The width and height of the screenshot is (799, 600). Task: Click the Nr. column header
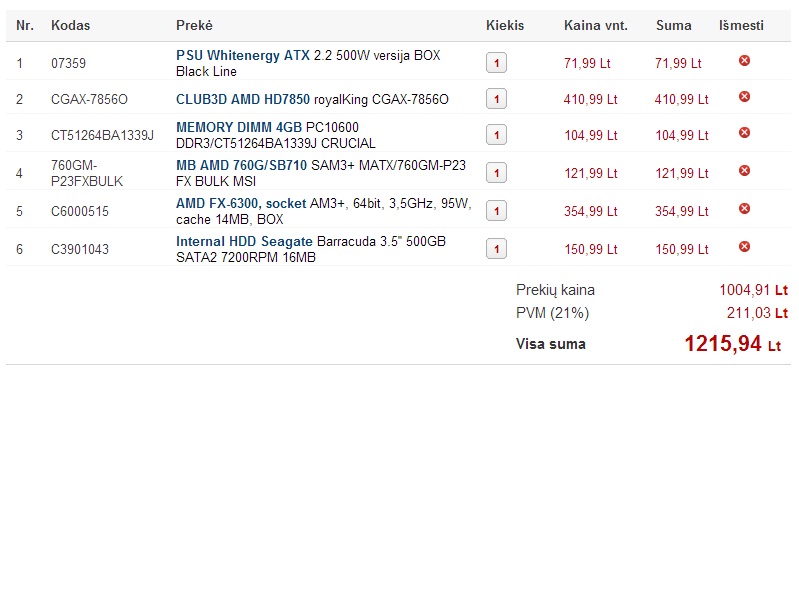25,25
